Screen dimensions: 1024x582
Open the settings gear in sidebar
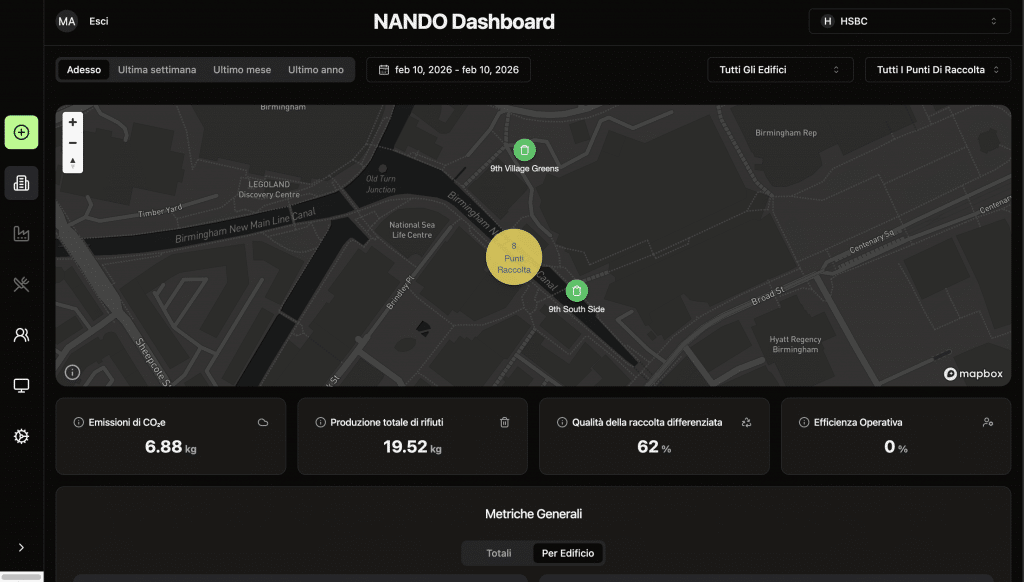click(x=21, y=436)
